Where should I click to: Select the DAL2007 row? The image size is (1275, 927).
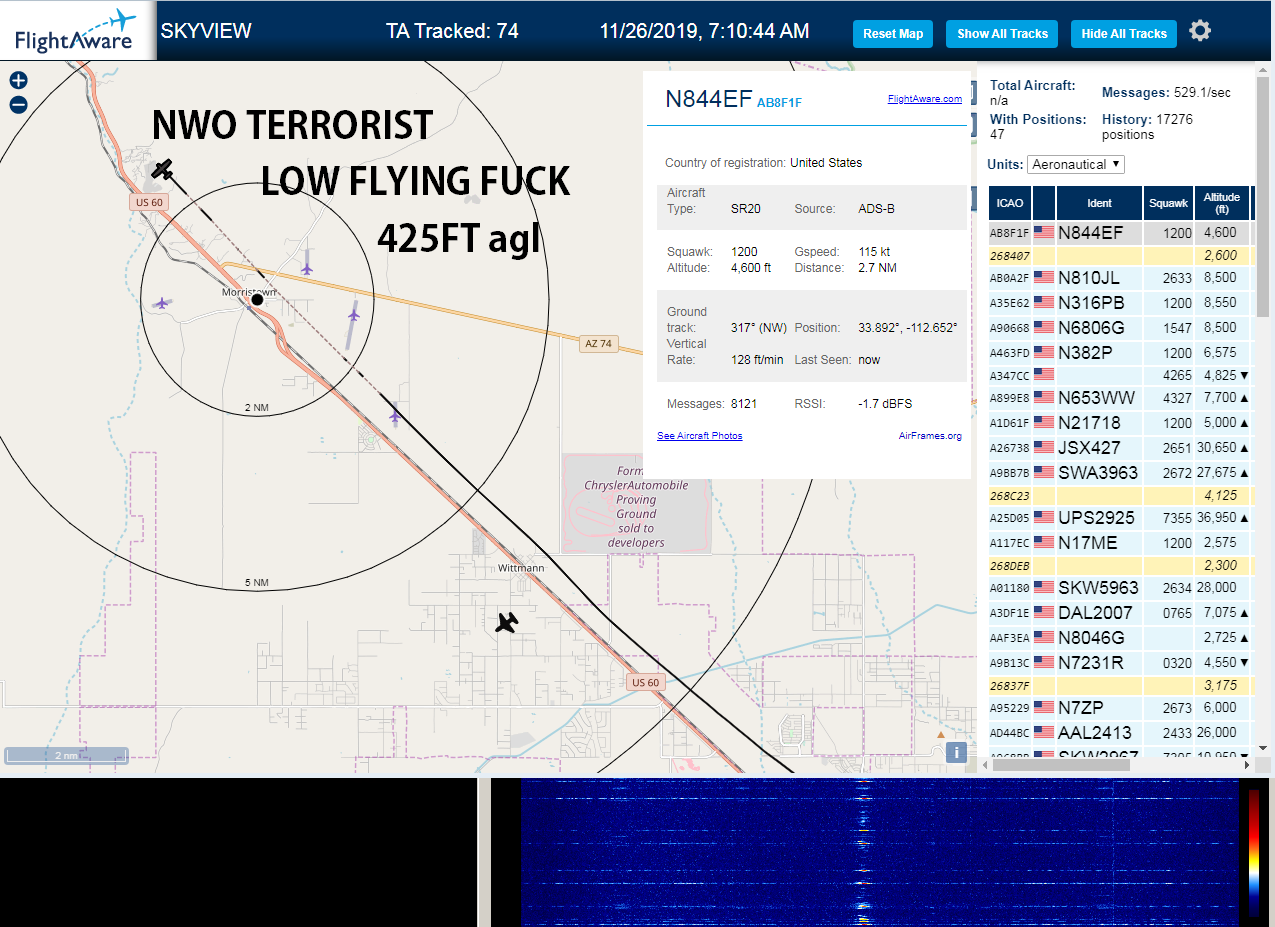click(x=1120, y=613)
